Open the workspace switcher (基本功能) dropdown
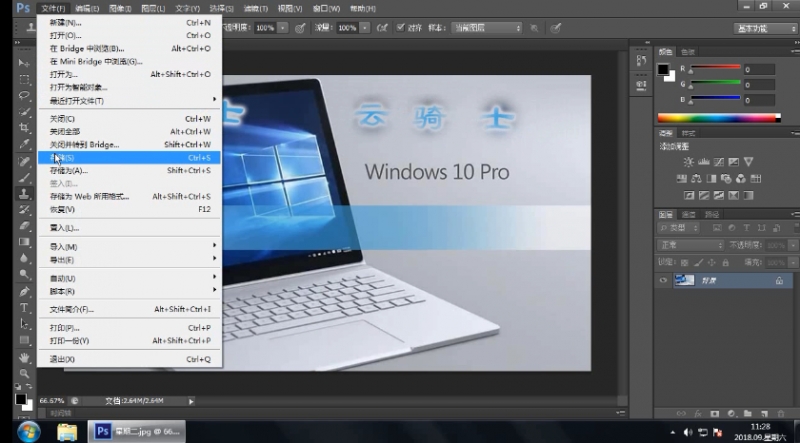This screenshot has width=800, height=443. pos(766,29)
